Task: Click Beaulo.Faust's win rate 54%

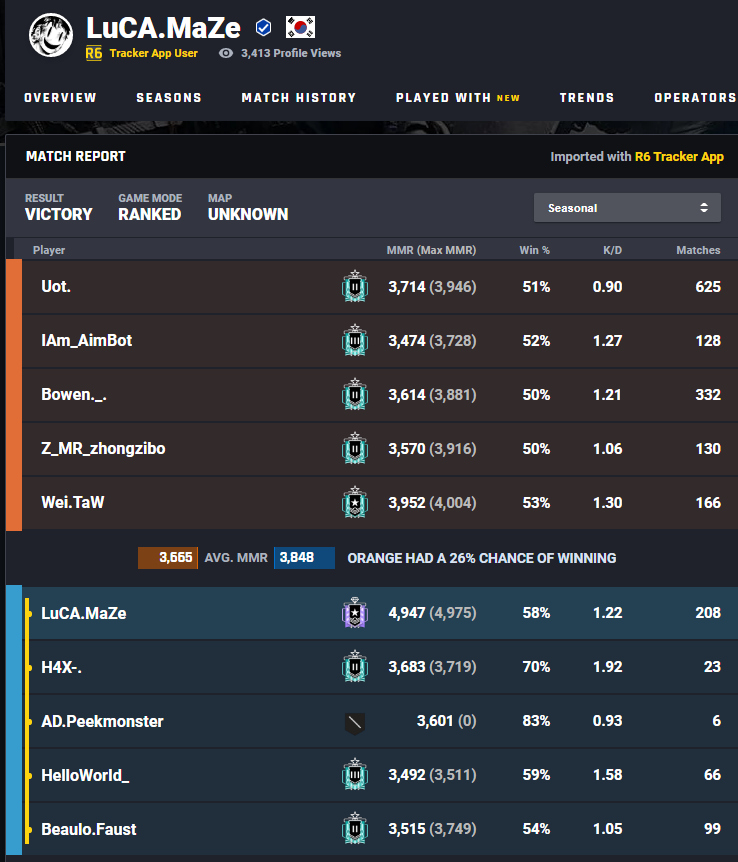Action: pos(536,828)
